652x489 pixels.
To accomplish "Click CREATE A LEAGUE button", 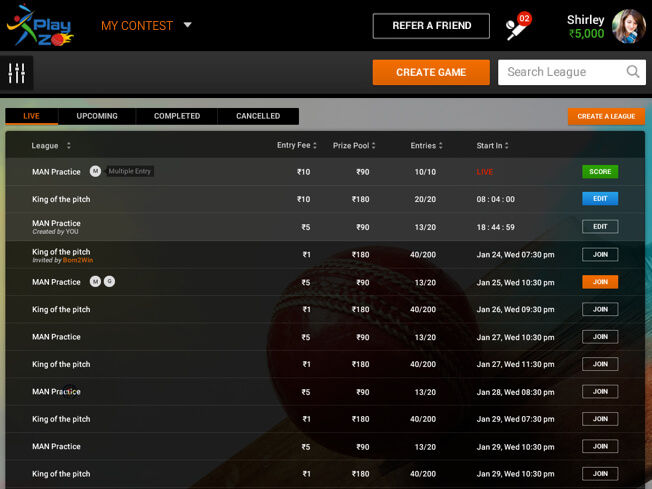I will click(x=606, y=116).
